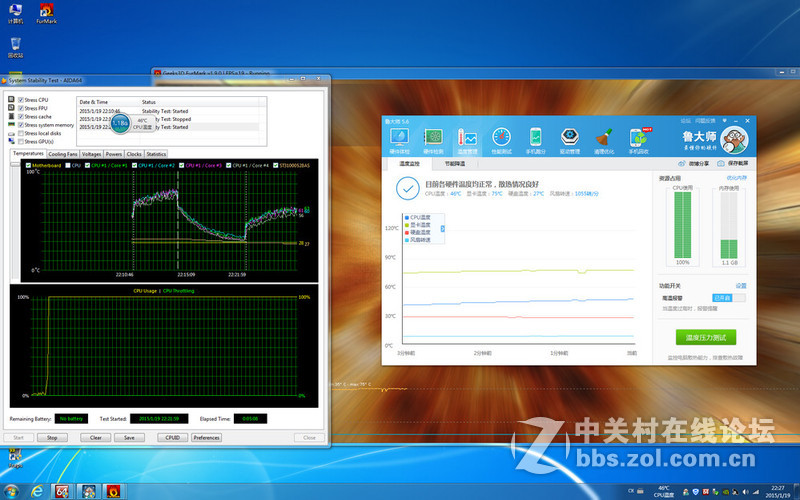The width and height of the screenshot is (800, 500).
Task: Click the CPU usage green bar meter
Action: pos(683,225)
